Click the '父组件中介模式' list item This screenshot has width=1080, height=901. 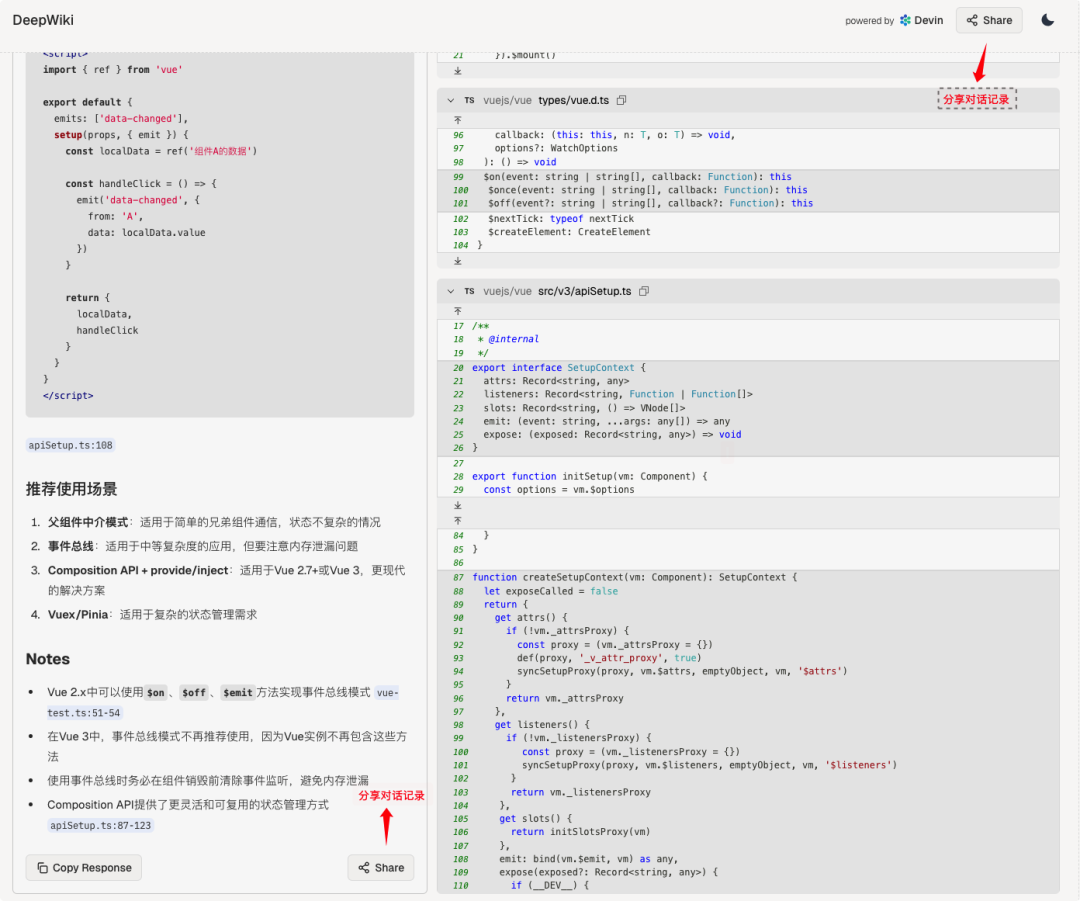(214, 522)
